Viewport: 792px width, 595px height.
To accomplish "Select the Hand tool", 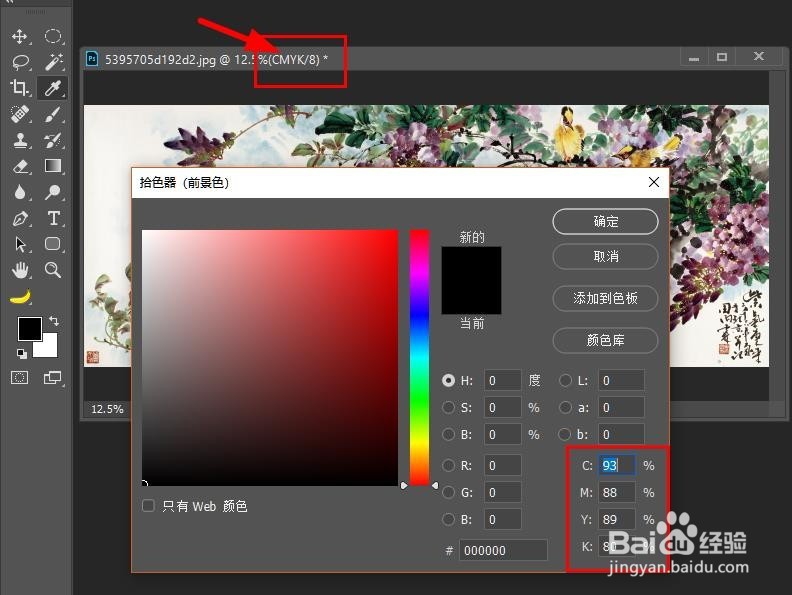I will (x=20, y=270).
